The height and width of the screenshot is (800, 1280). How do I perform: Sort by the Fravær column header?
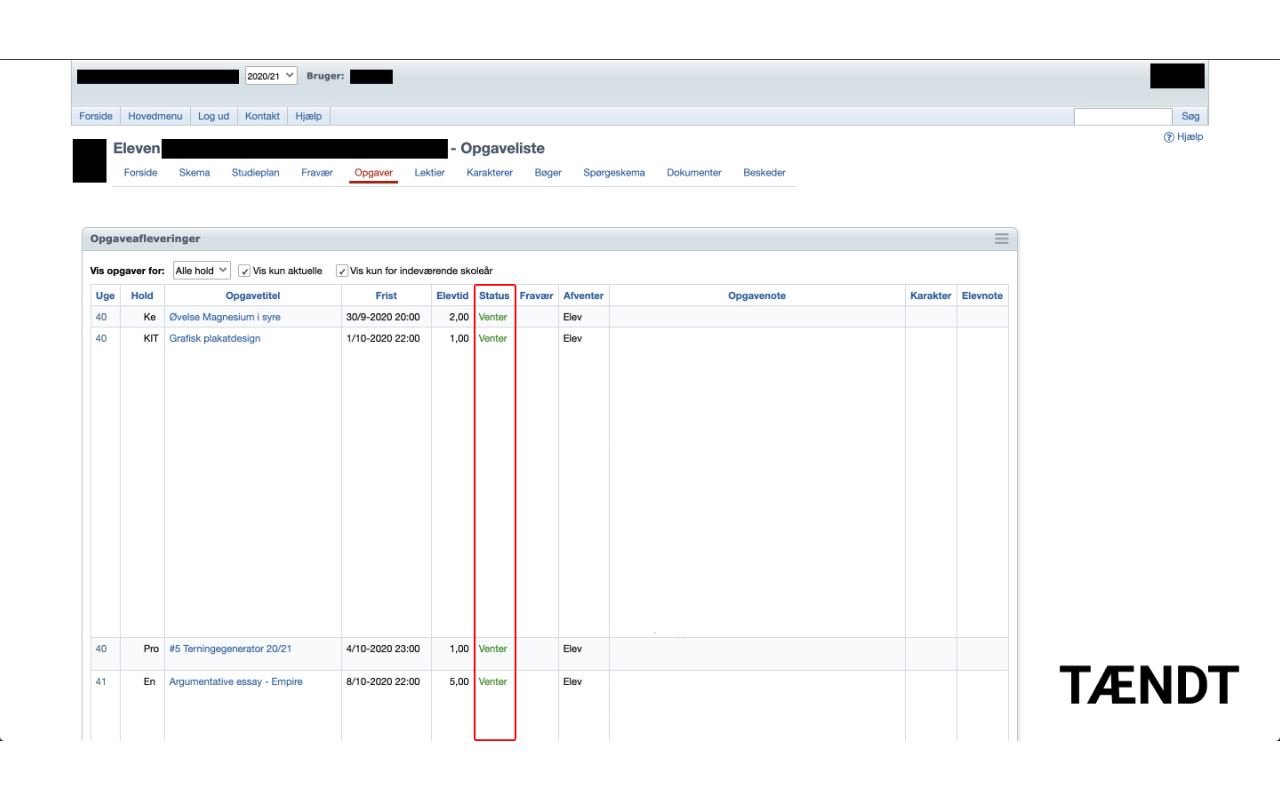[x=536, y=295]
